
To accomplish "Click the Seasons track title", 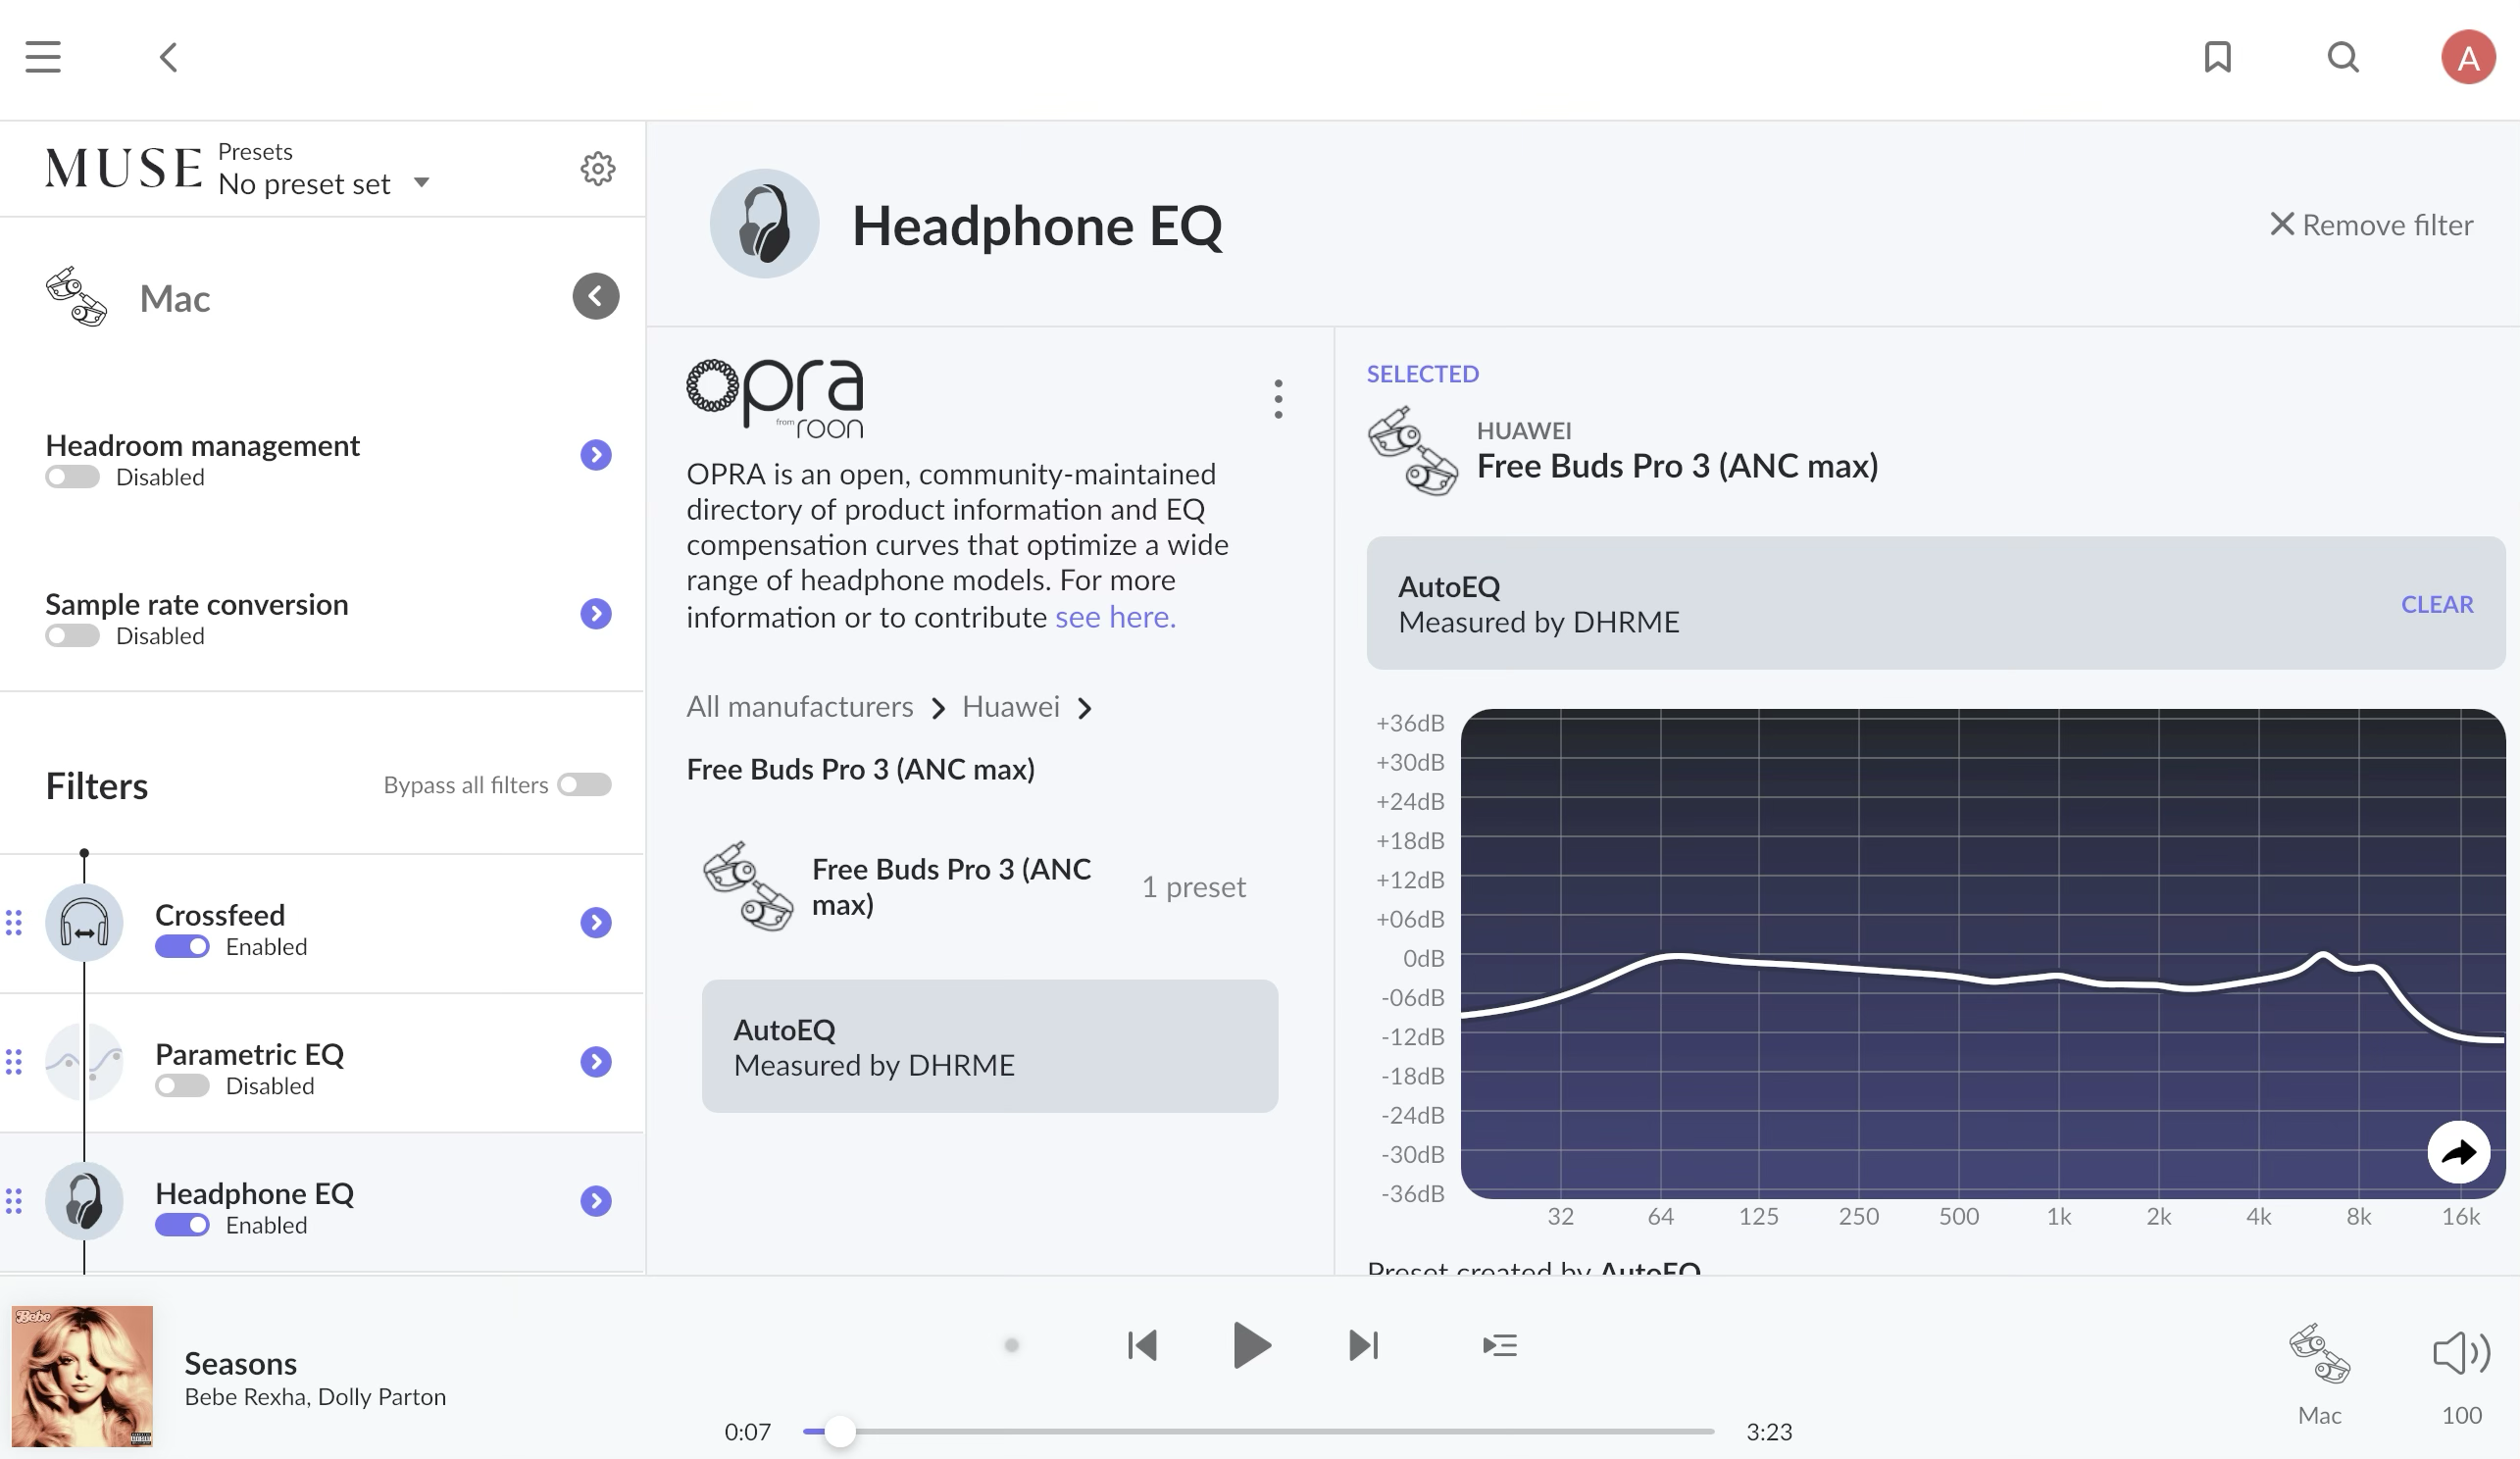I will (x=240, y=1364).
